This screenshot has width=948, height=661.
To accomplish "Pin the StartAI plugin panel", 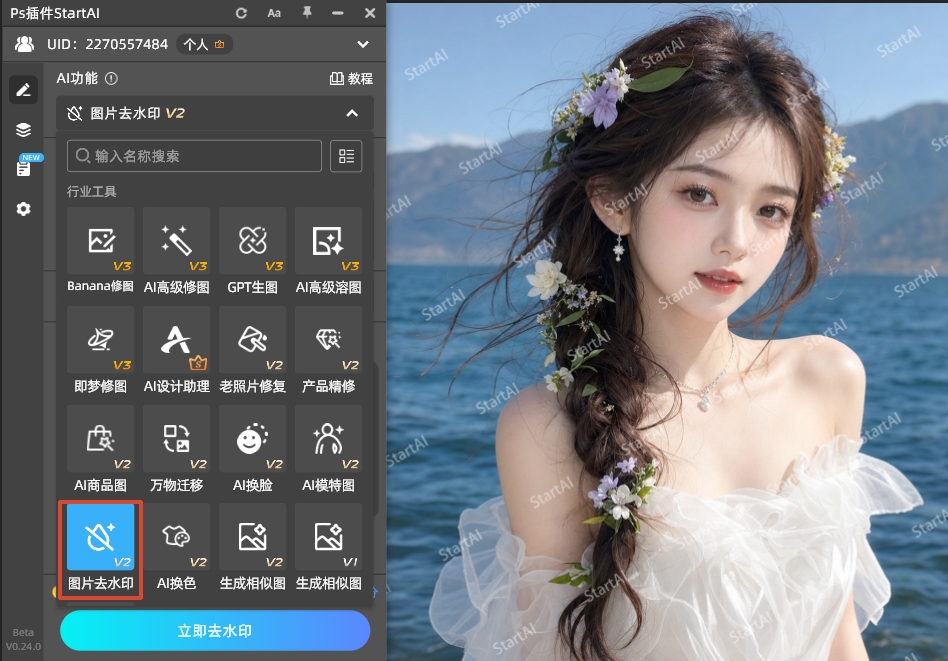I will [x=307, y=13].
